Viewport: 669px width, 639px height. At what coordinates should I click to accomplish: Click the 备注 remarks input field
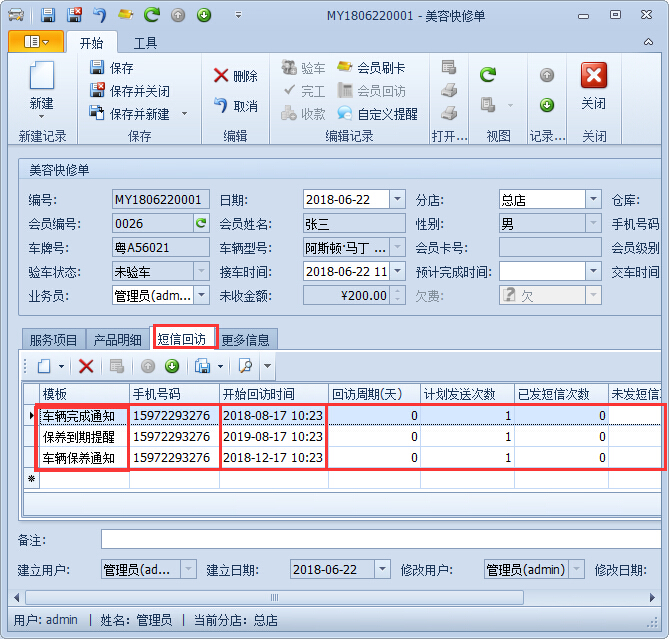[x=380, y=540]
